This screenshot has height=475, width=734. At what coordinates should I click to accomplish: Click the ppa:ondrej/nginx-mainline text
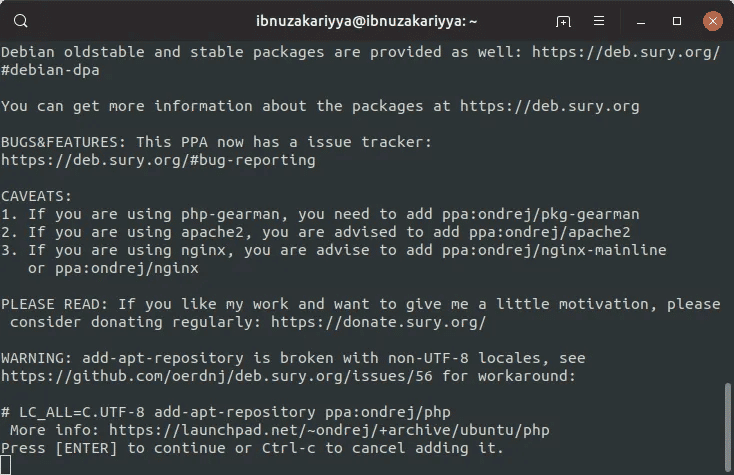554,250
